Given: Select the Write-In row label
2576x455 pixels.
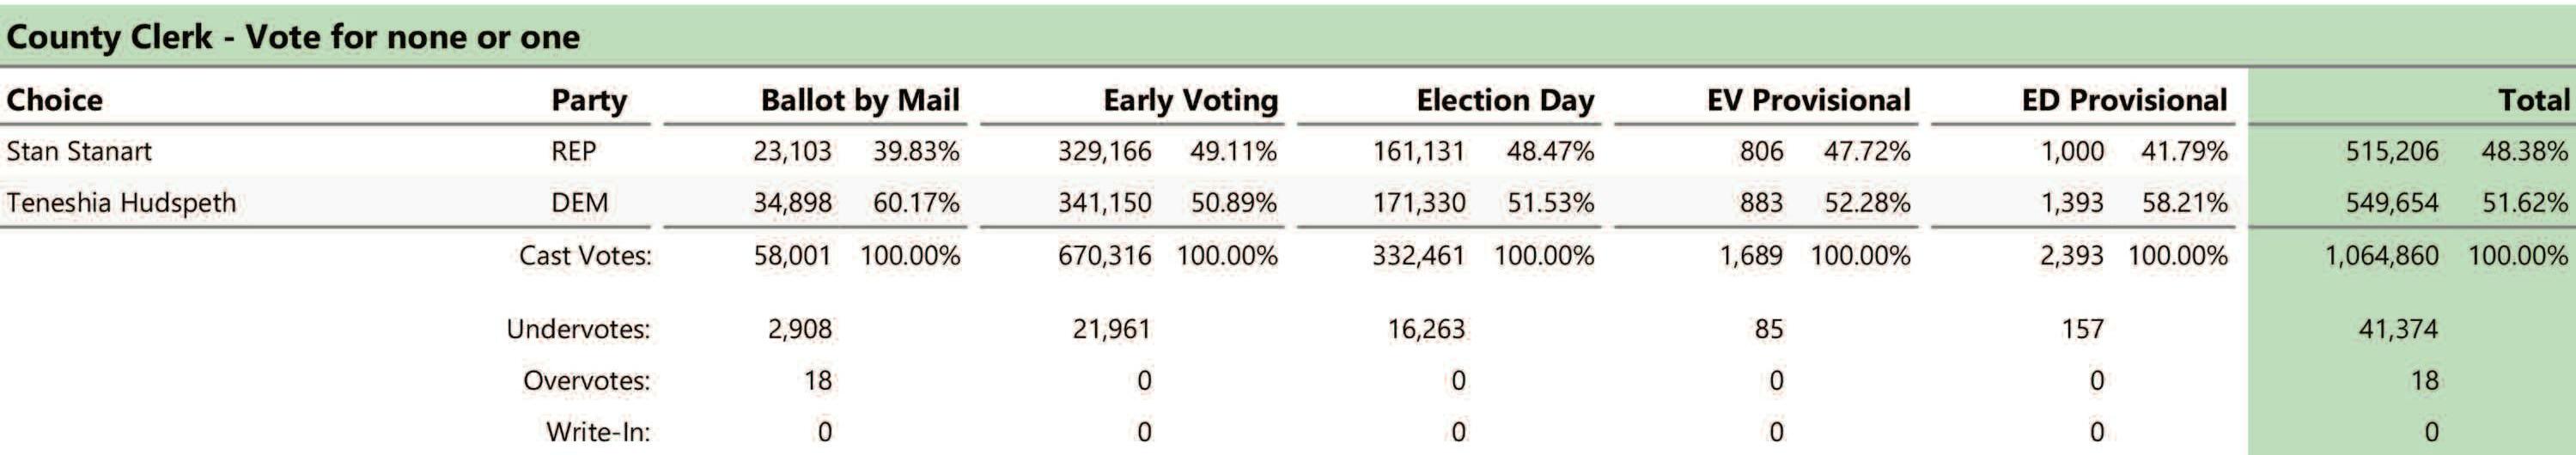Looking at the screenshot, I should pyautogui.click(x=597, y=432).
